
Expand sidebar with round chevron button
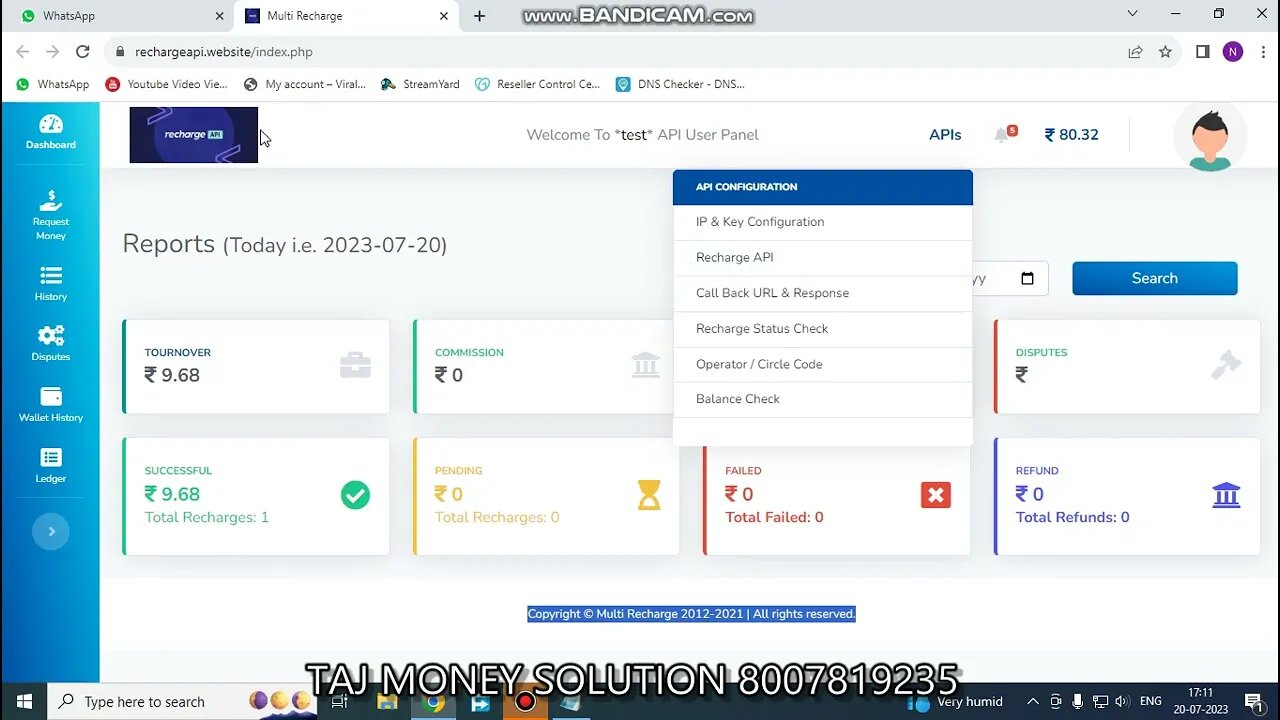(x=51, y=531)
